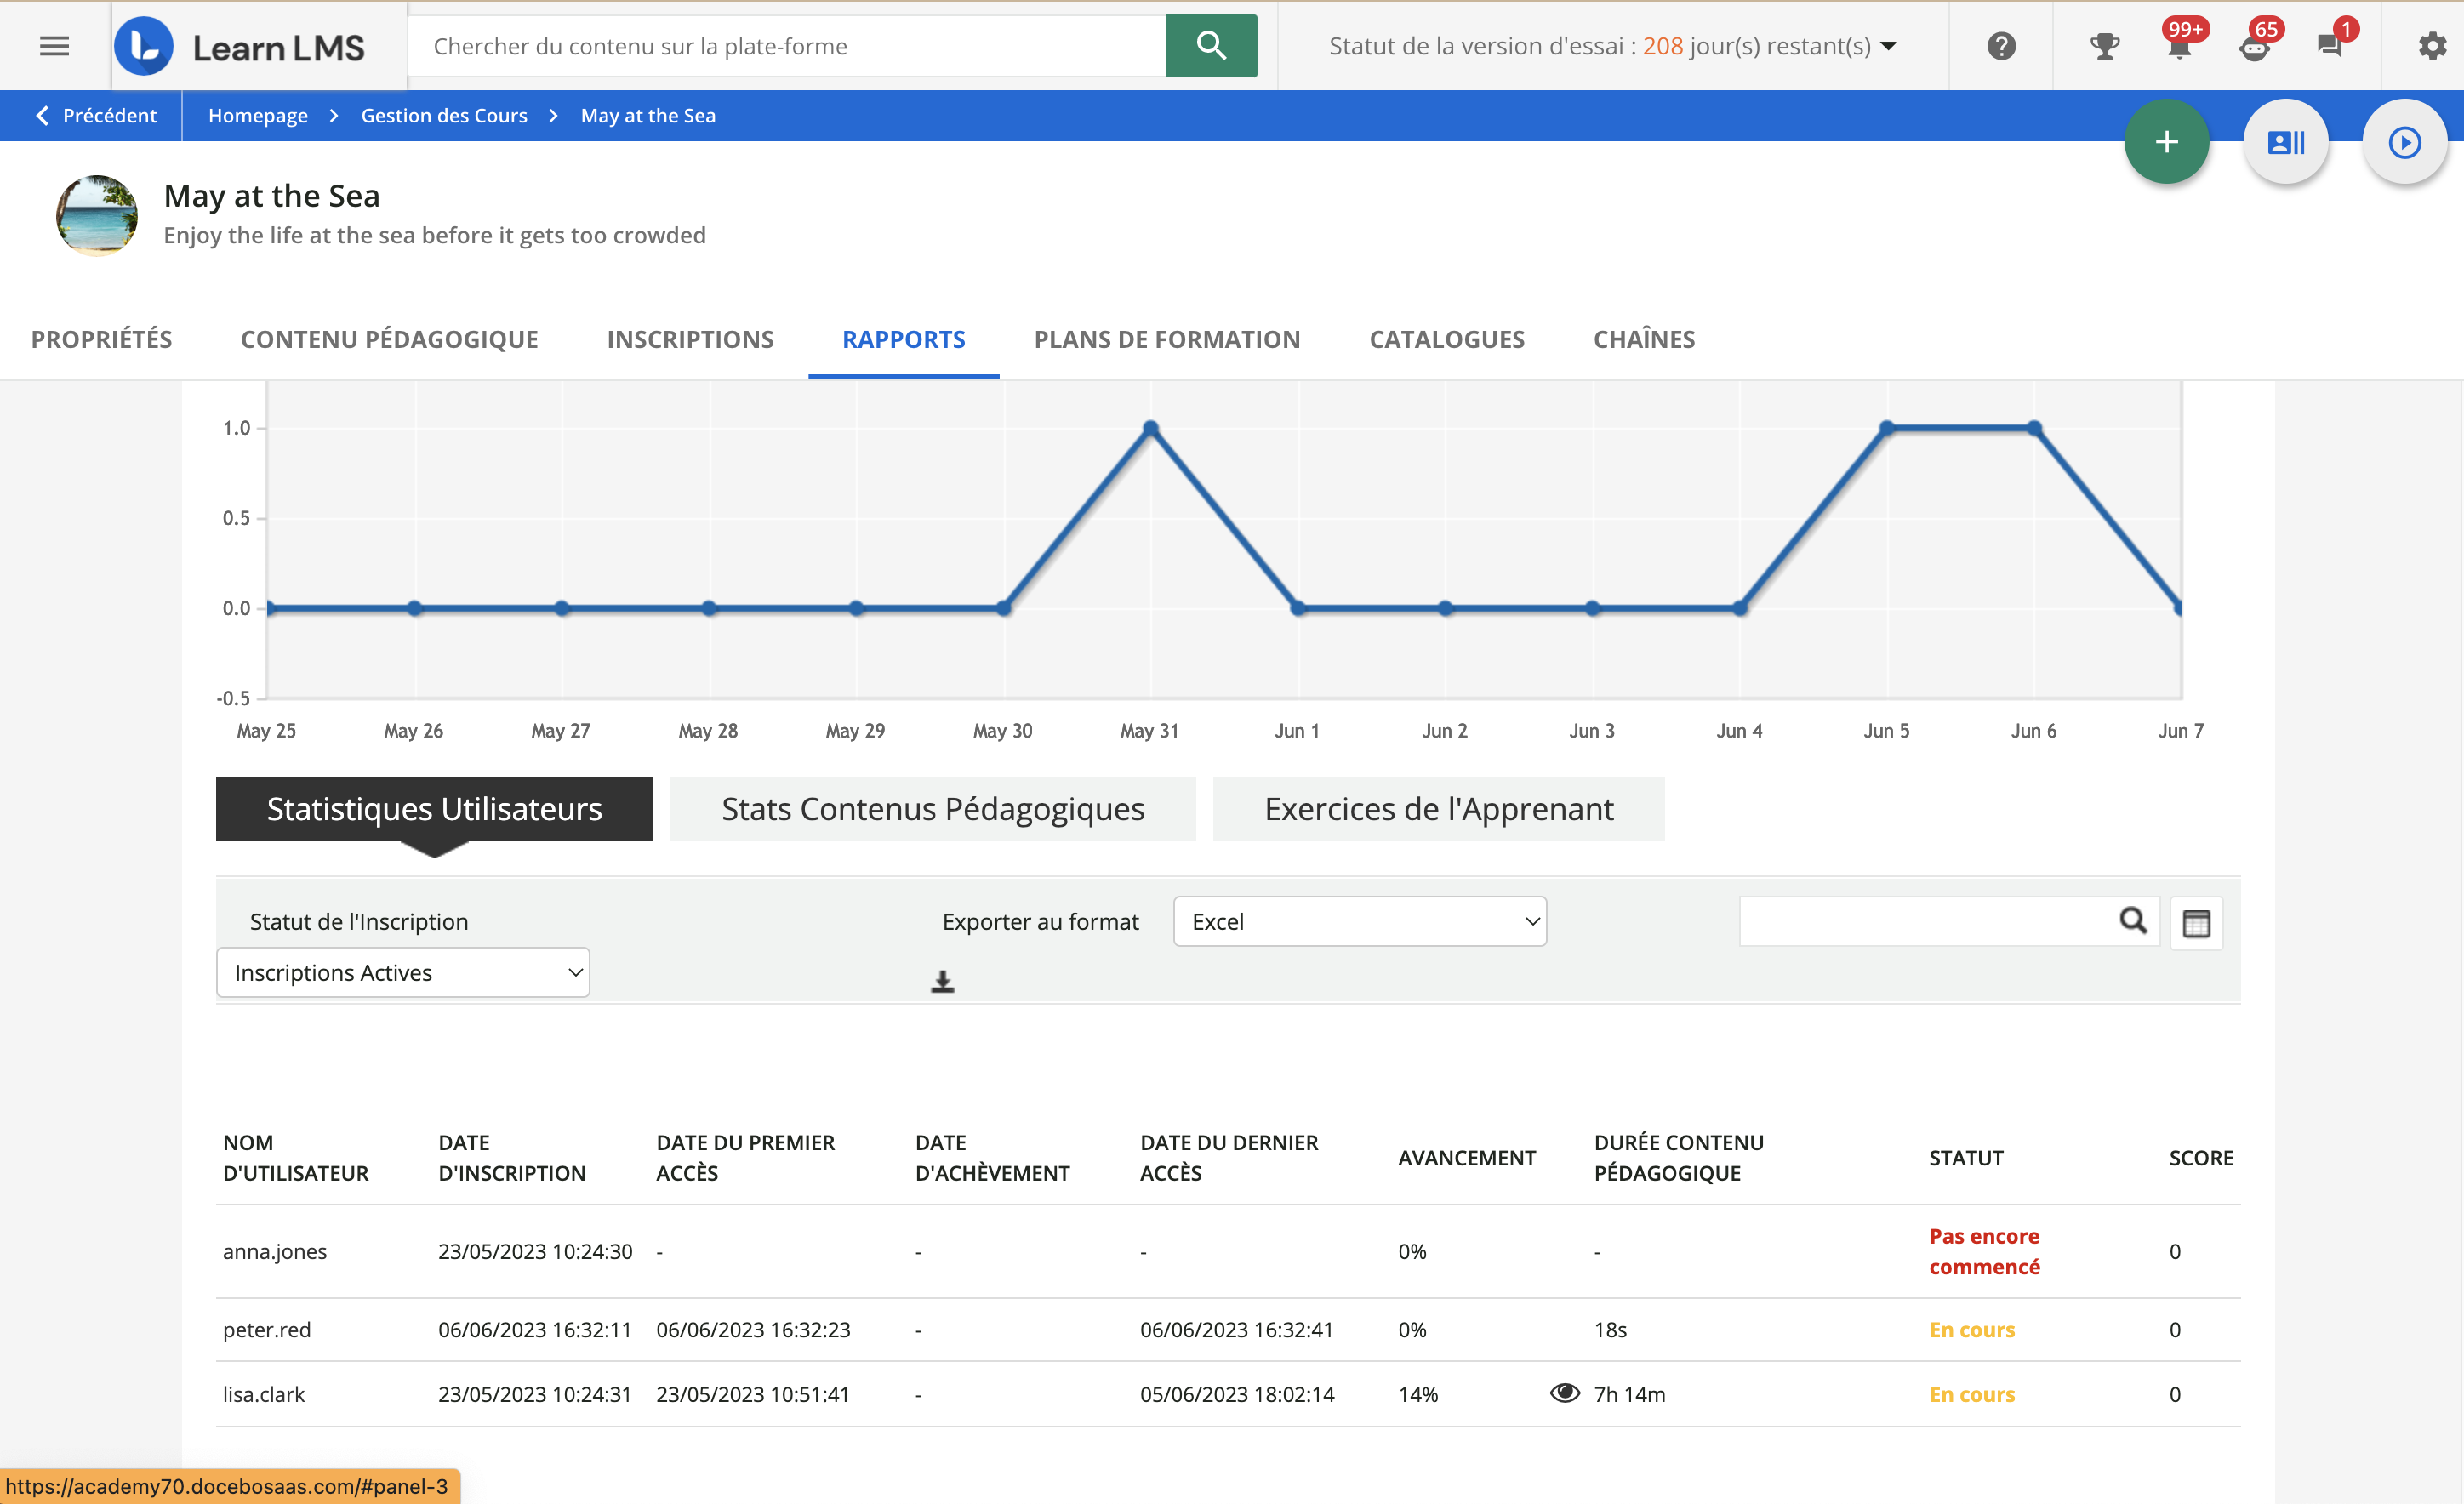2464x1504 pixels.
Task: Click 7h 14m duration value
Action: tap(1629, 1393)
